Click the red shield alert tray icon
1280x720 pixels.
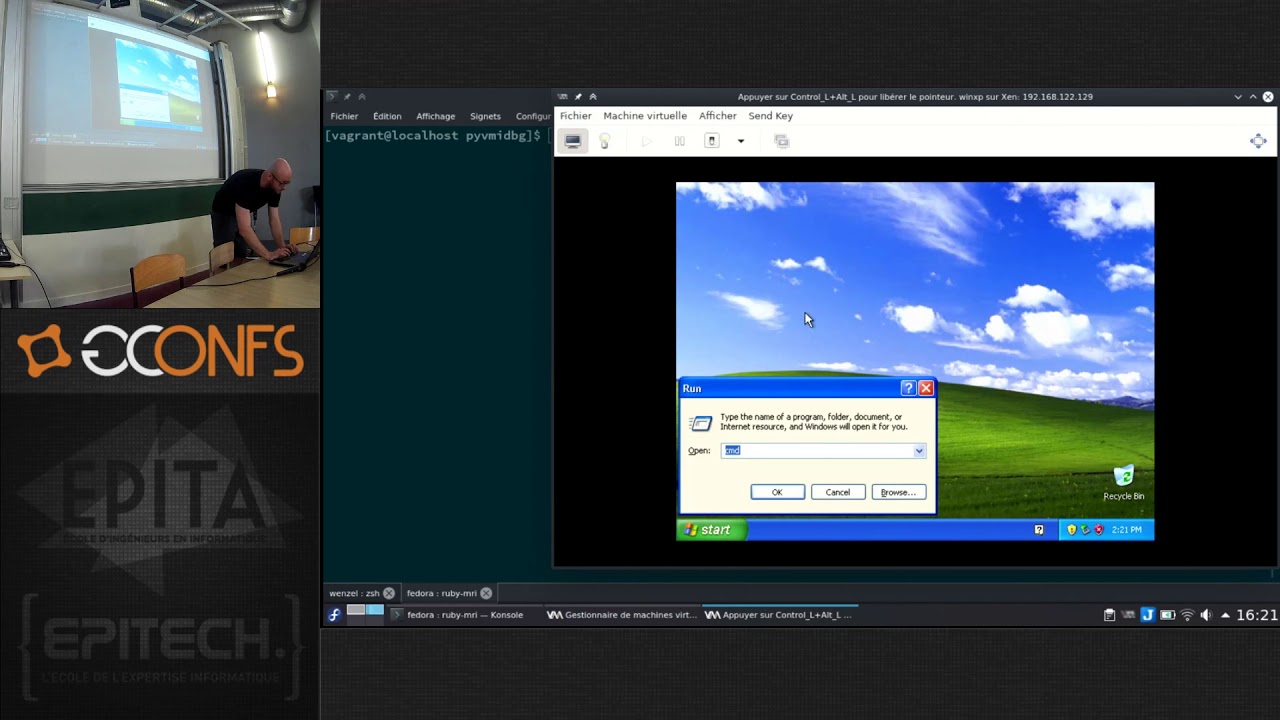1097,530
